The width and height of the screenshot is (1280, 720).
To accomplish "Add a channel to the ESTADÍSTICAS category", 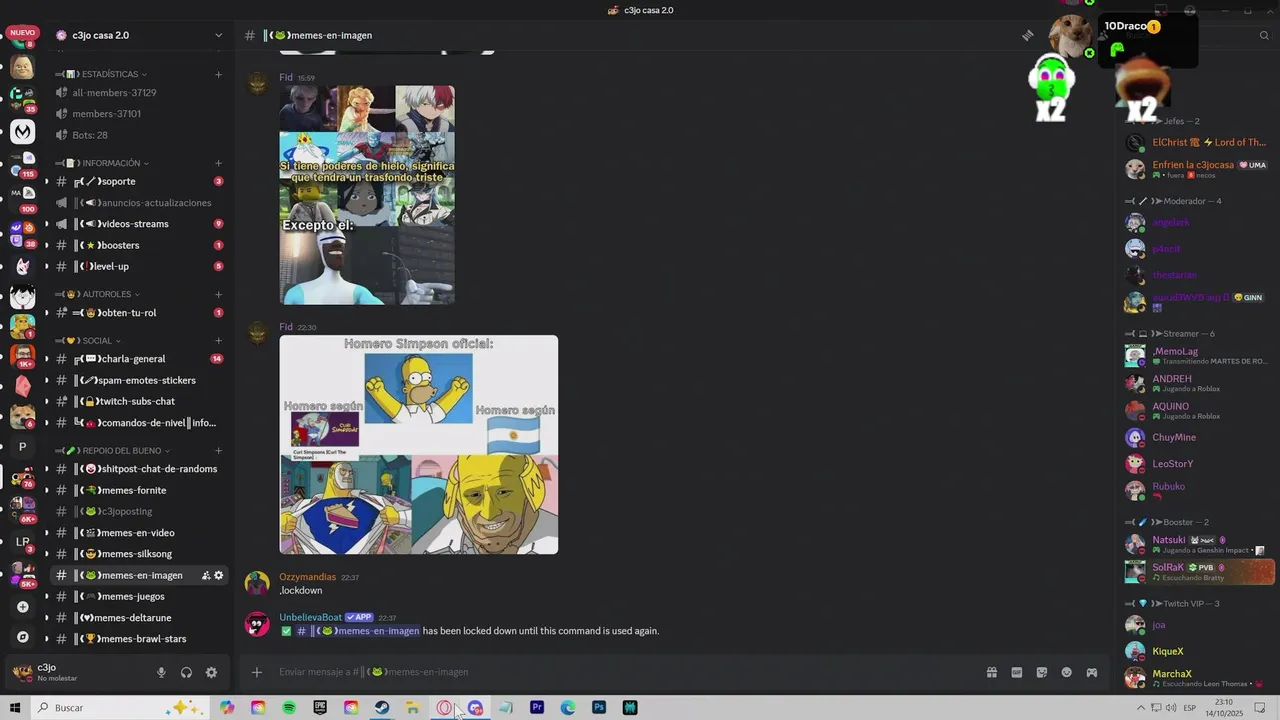I will click(218, 74).
